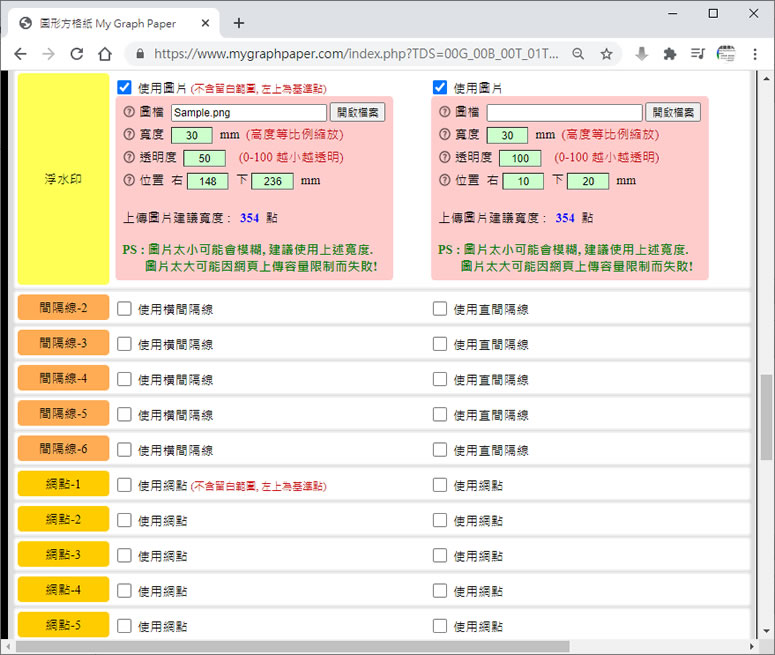Click the horizontal scrollbar thumb
The width and height of the screenshot is (775, 655).
293,646
